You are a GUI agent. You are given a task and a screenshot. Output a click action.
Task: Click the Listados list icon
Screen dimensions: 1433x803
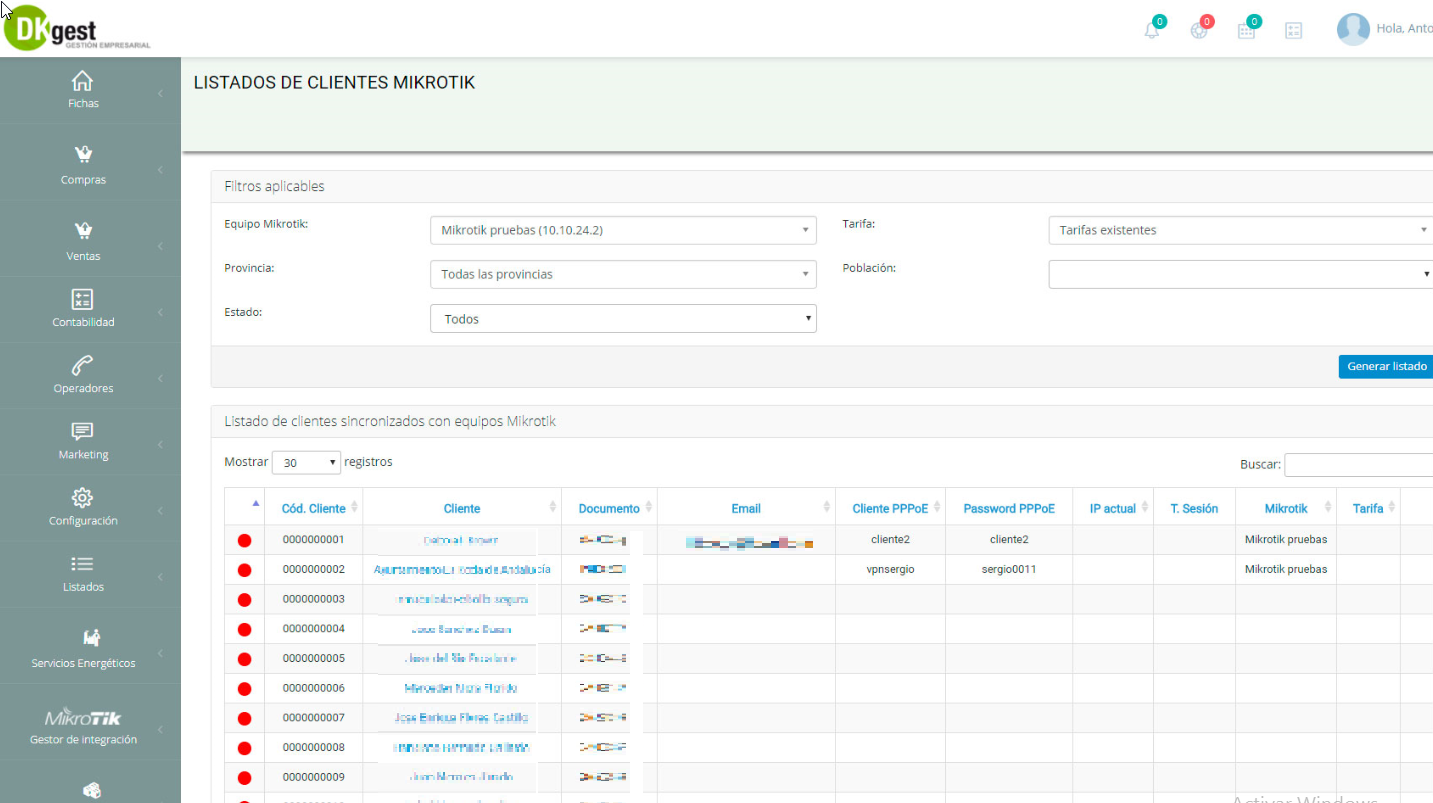point(83,564)
